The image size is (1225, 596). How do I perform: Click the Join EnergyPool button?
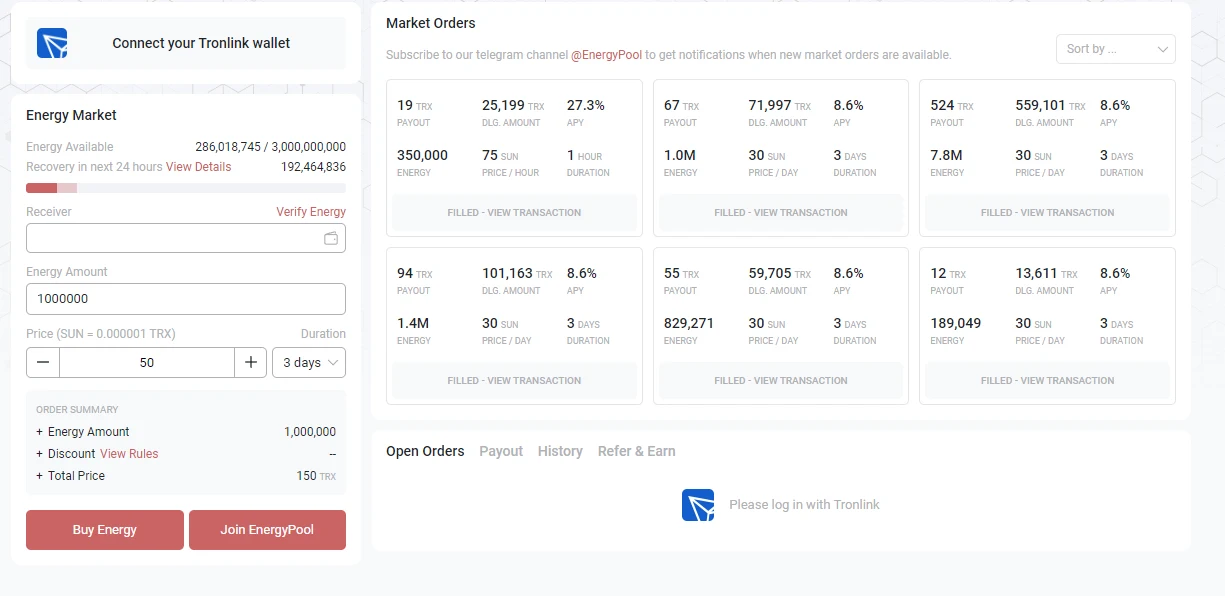pyautogui.click(x=267, y=530)
